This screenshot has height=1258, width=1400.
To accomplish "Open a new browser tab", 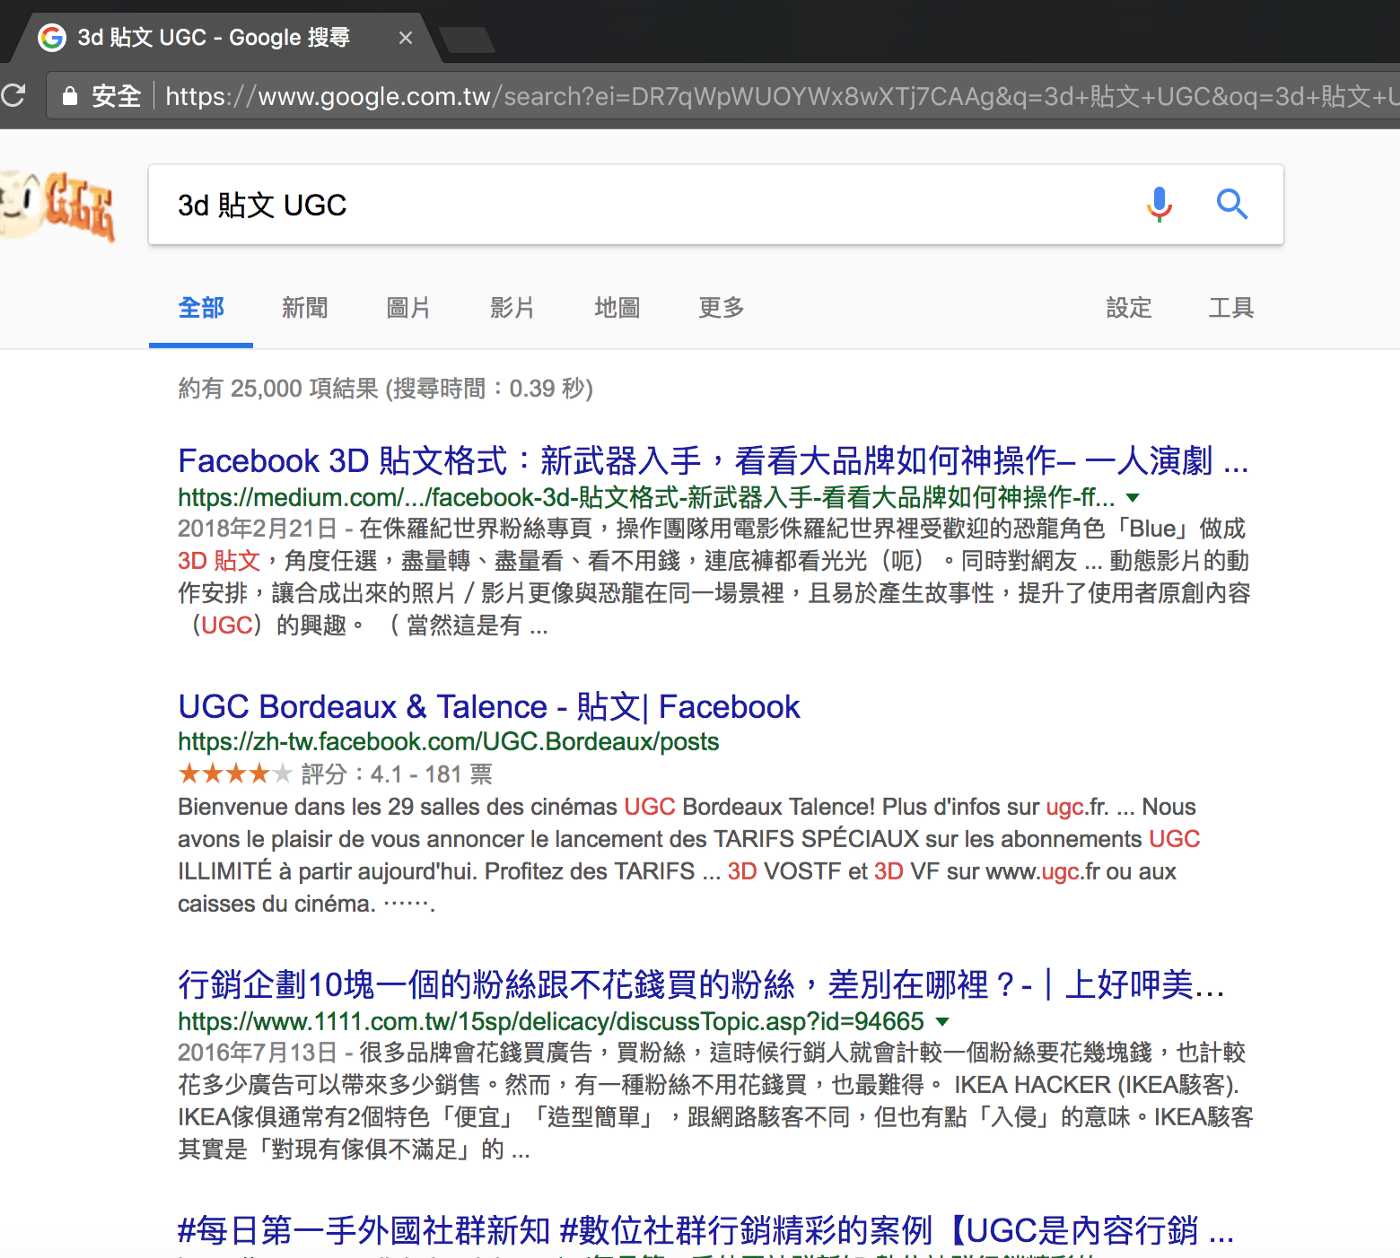I will pos(466,40).
